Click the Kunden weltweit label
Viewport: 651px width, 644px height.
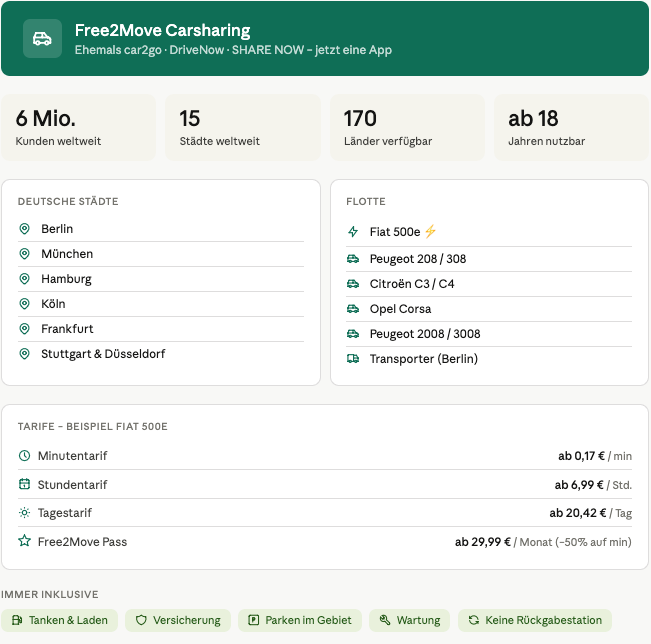tap(58, 141)
